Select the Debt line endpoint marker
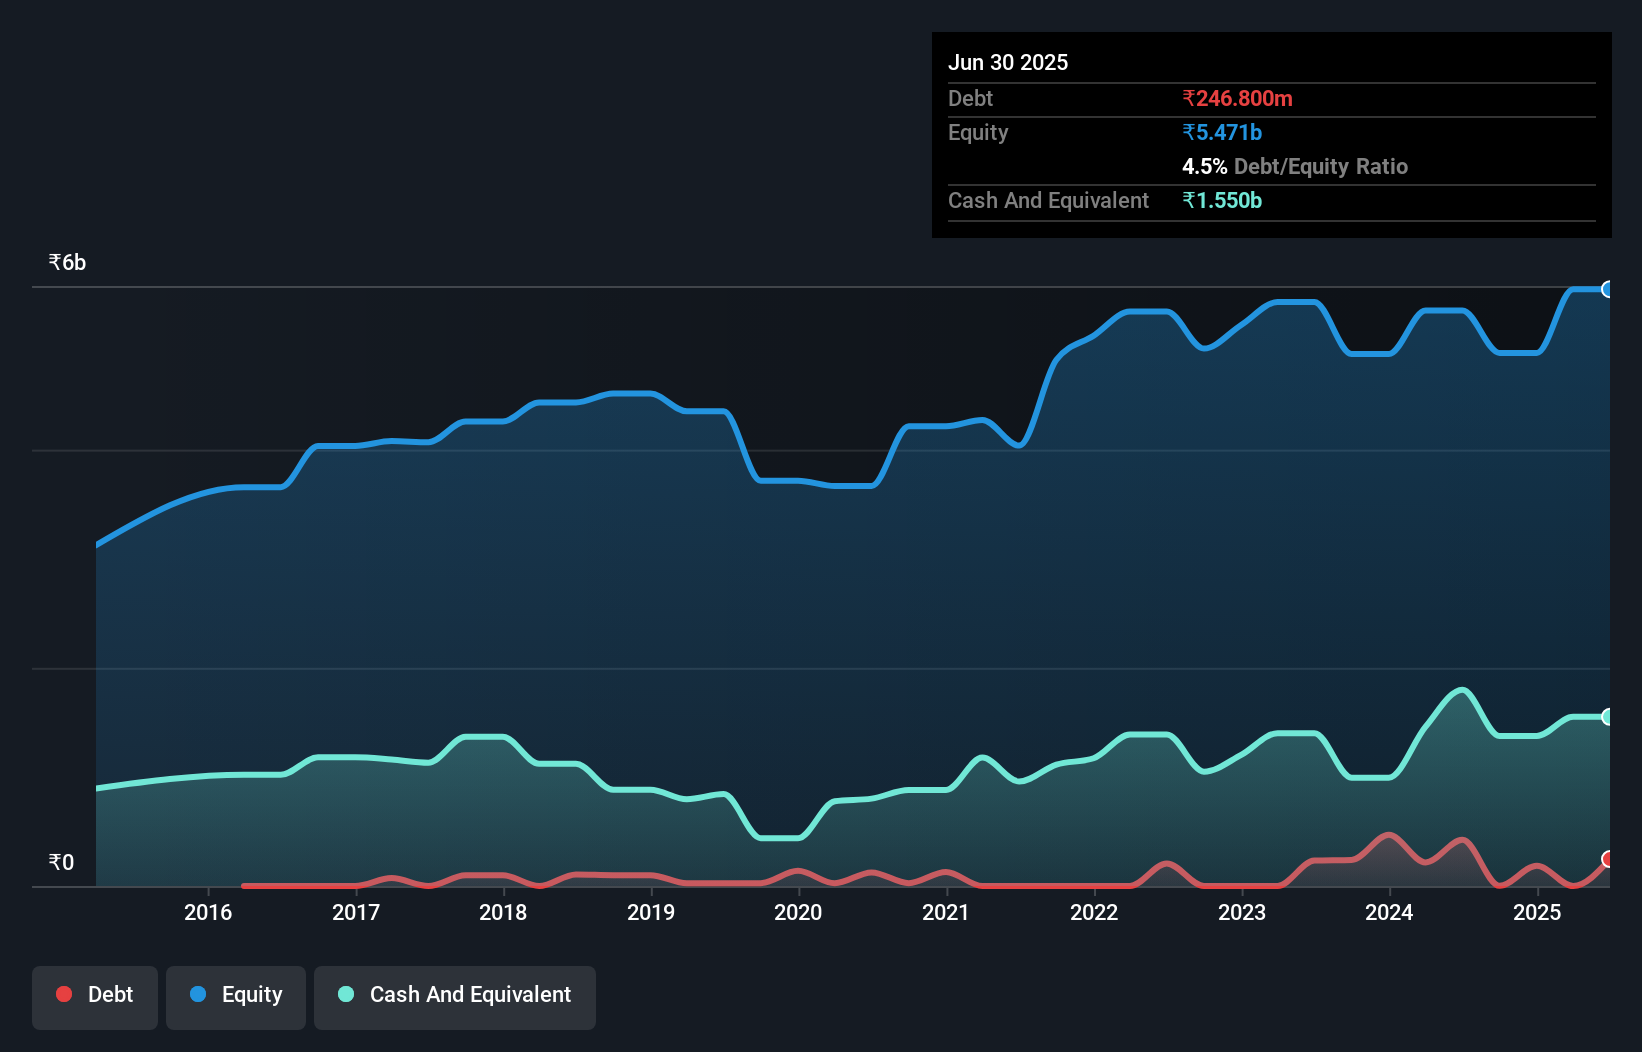1642x1052 pixels. (1607, 858)
